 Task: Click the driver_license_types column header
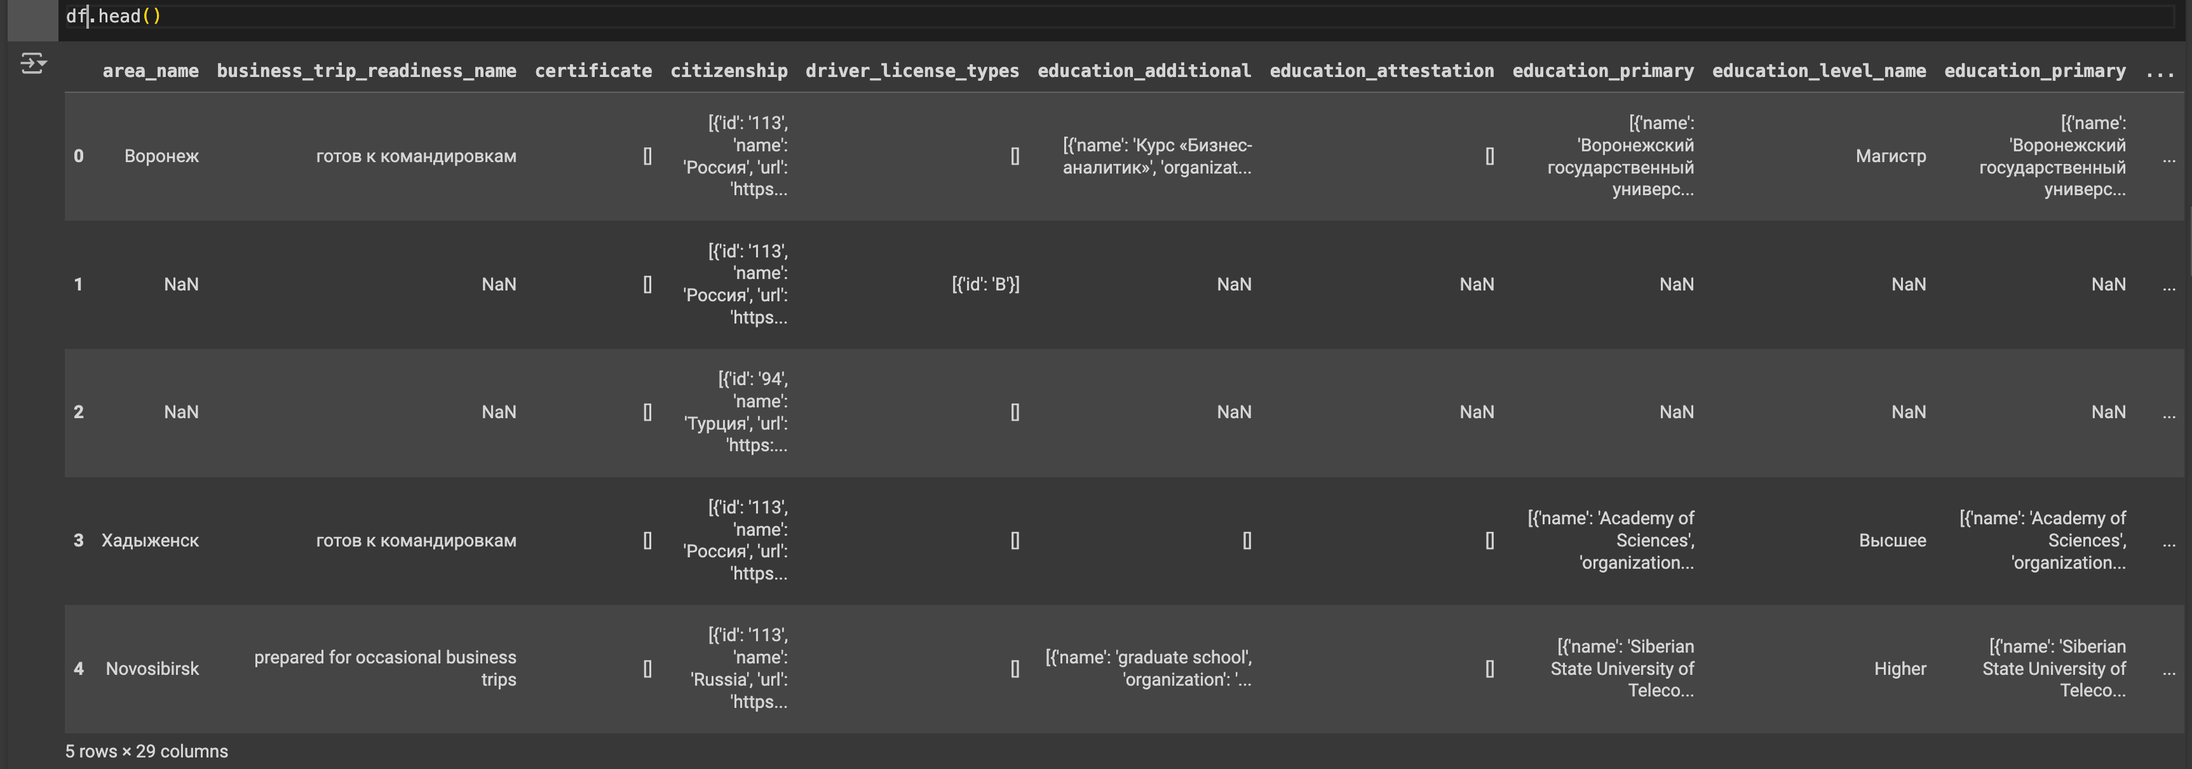pos(912,71)
